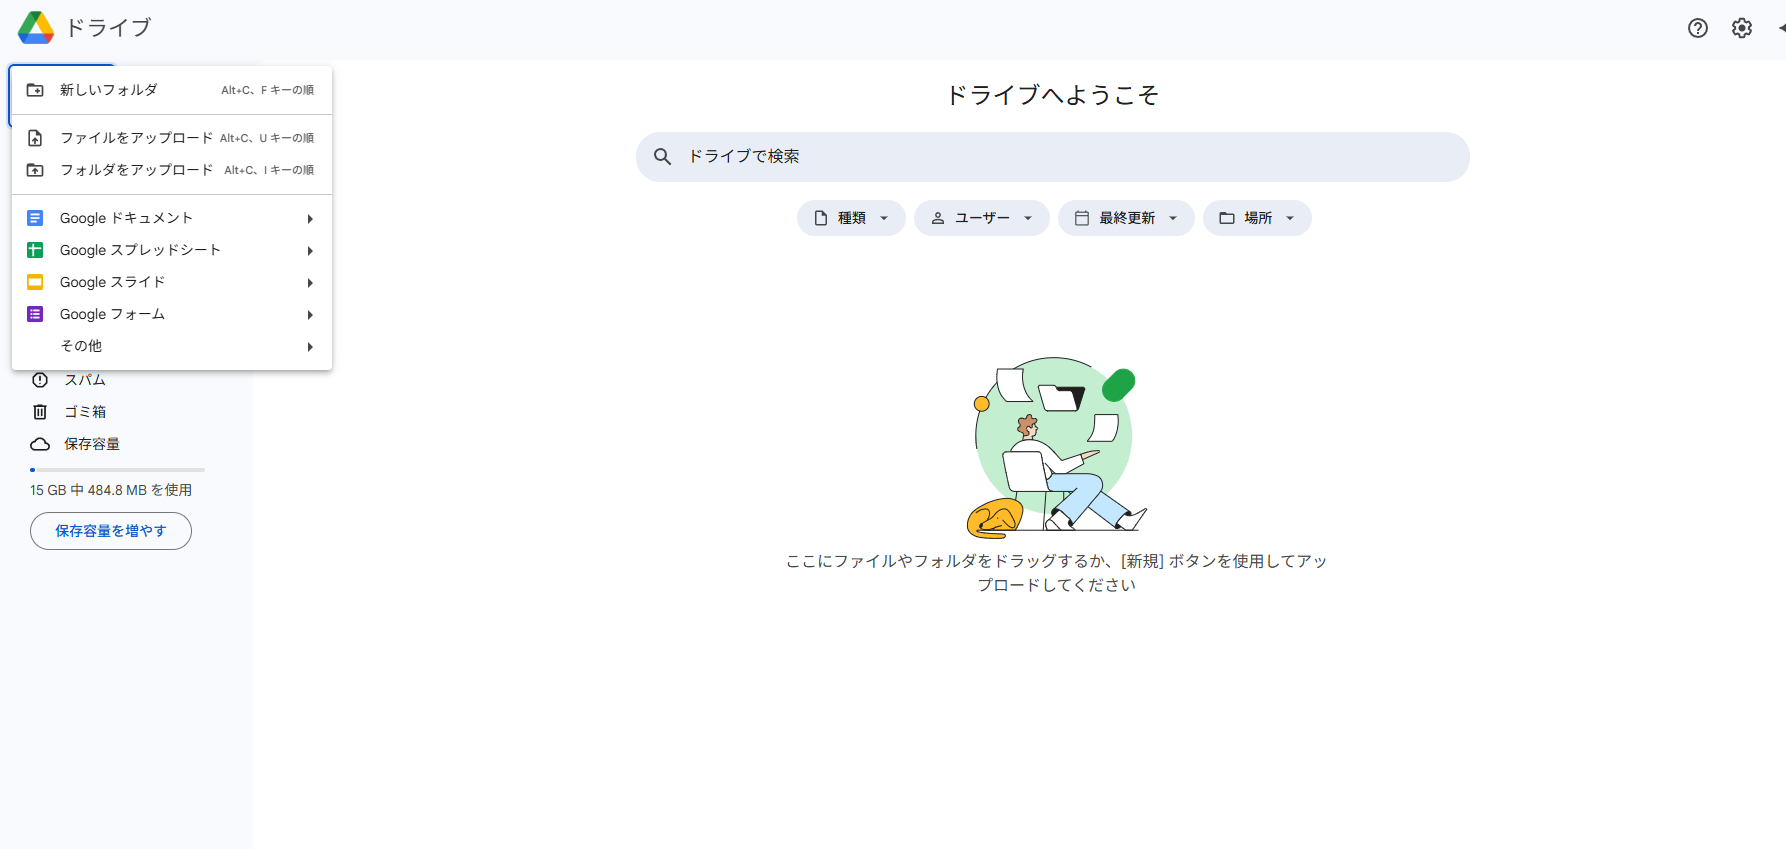Open 場所 filter dropdown arrow
Image resolution: width=1786 pixels, height=849 pixels.
tap(1290, 218)
